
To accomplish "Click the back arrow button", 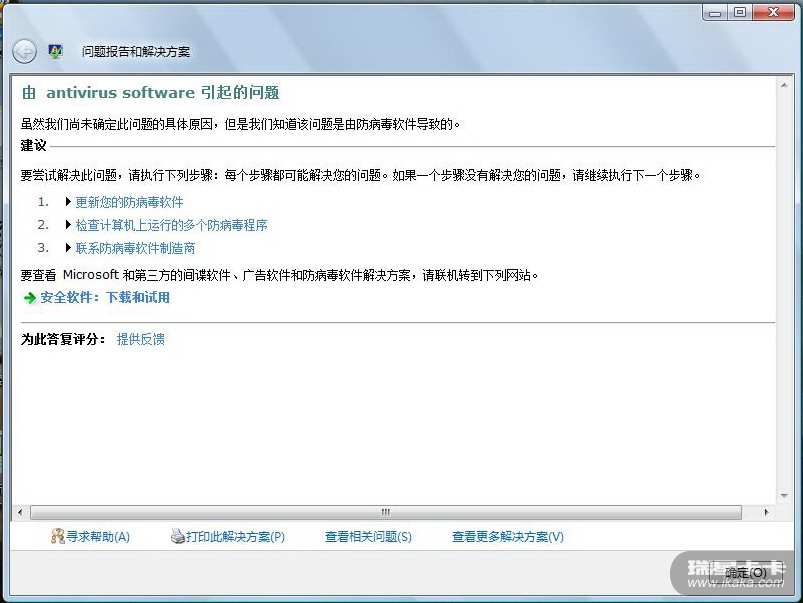I will 24,52.
